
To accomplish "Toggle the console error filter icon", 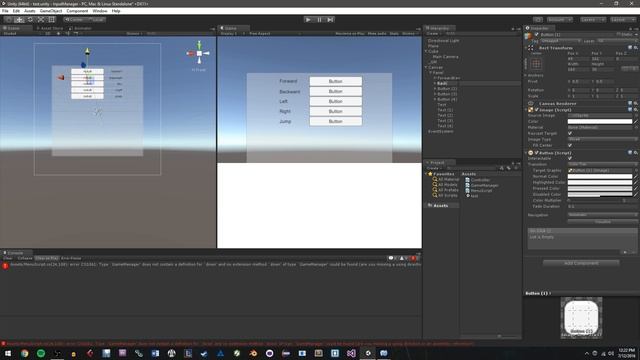I will tap(413, 258).
